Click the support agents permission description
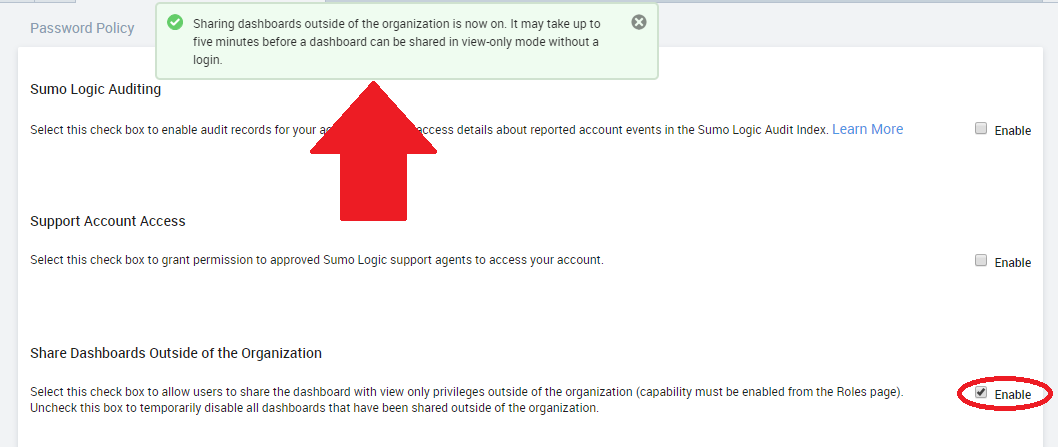The width and height of the screenshot is (1058, 447). [316, 259]
